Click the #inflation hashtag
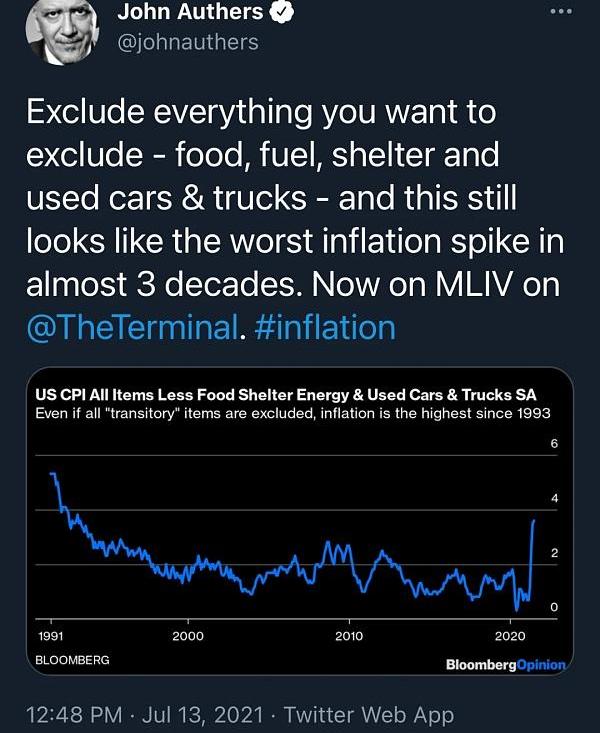This screenshot has height=733, width=600. [325, 327]
